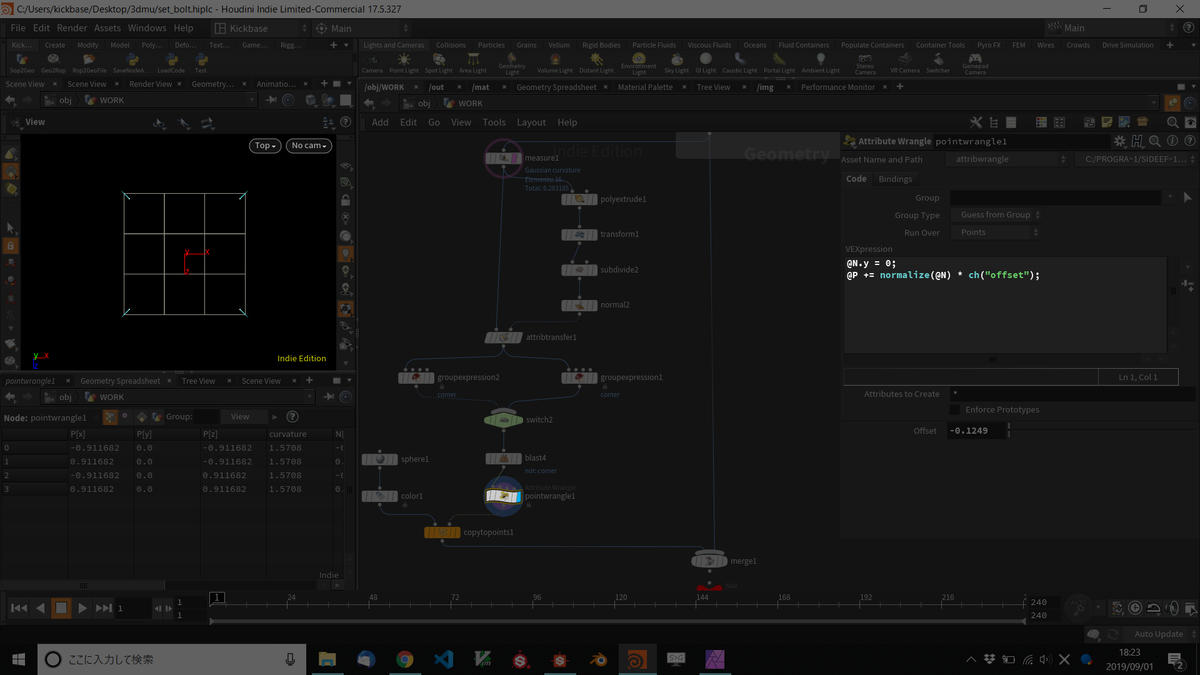Create a Camera from the shelf
Image resolution: width=1200 pixels, height=675 pixels.
pyautogui.click(x=372, y=64)
